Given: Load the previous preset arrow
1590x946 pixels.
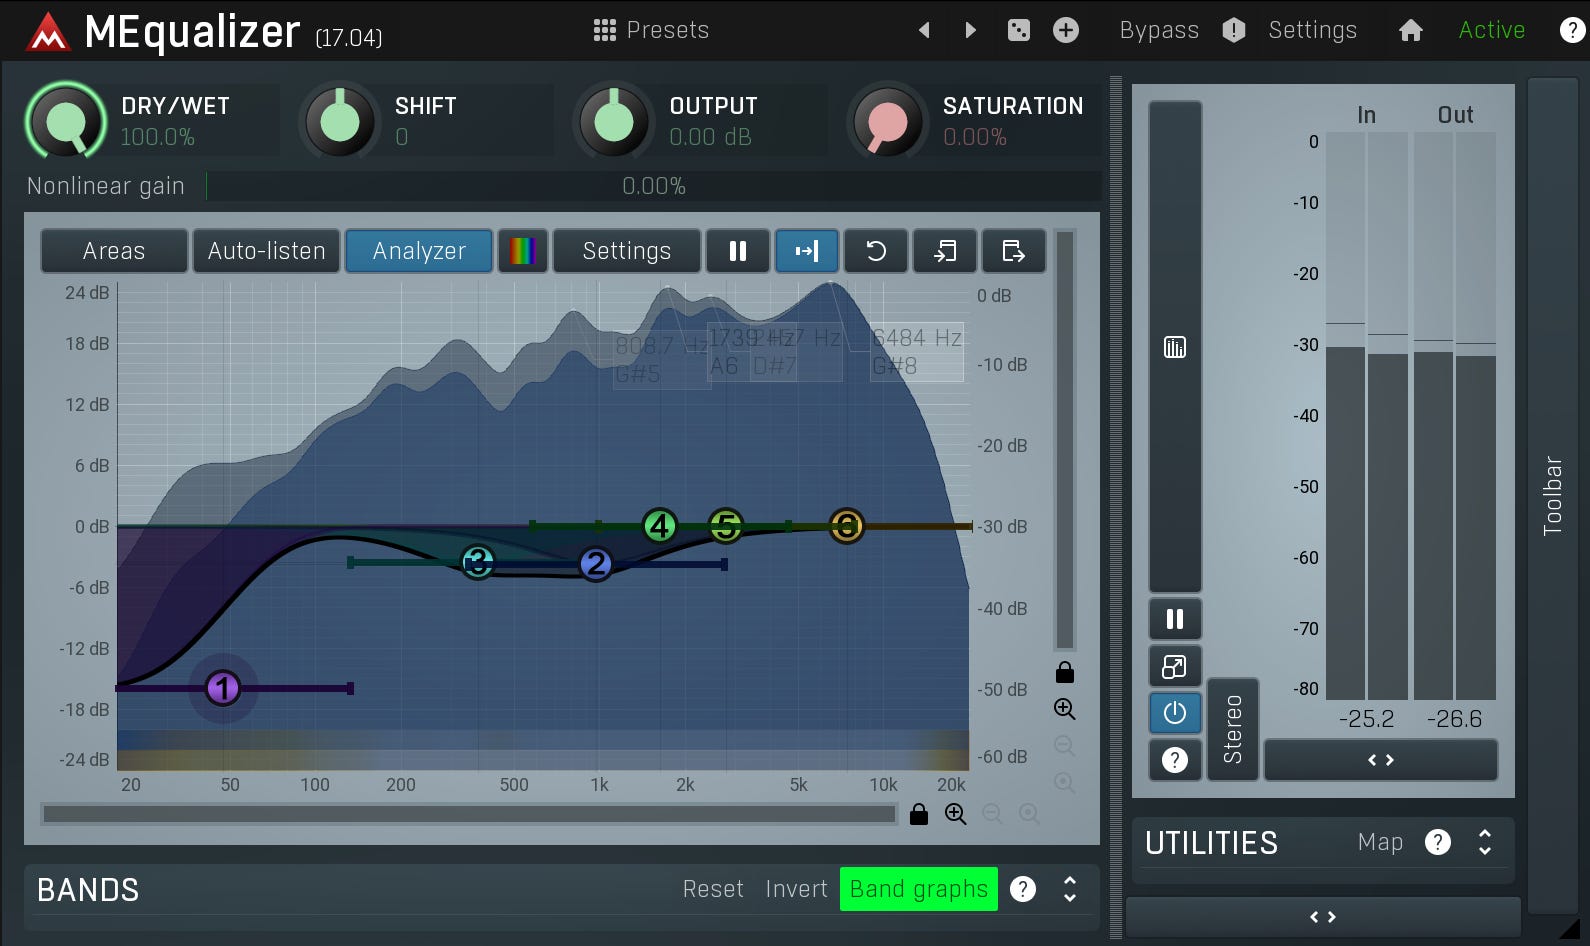Looking at the screenshot, I should 924,30.
